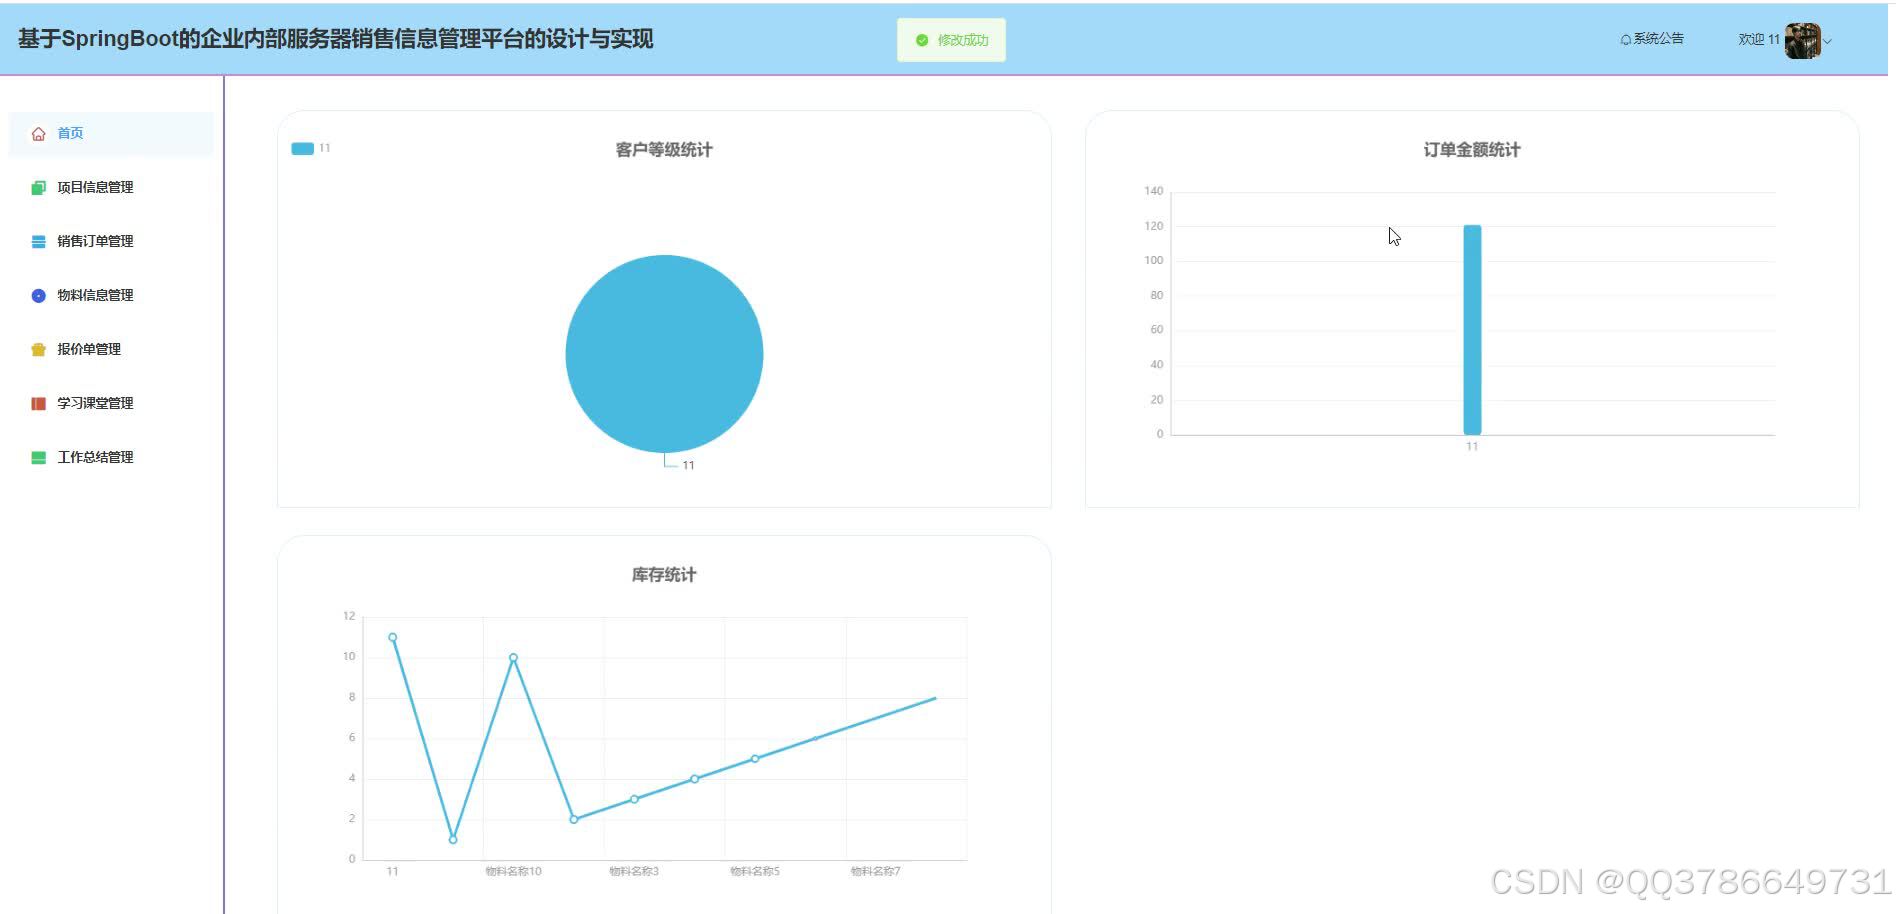Click the red 学习课堂管理 book icon
The width and height of the screenshot is (1896, 914).
click(38, 404)
